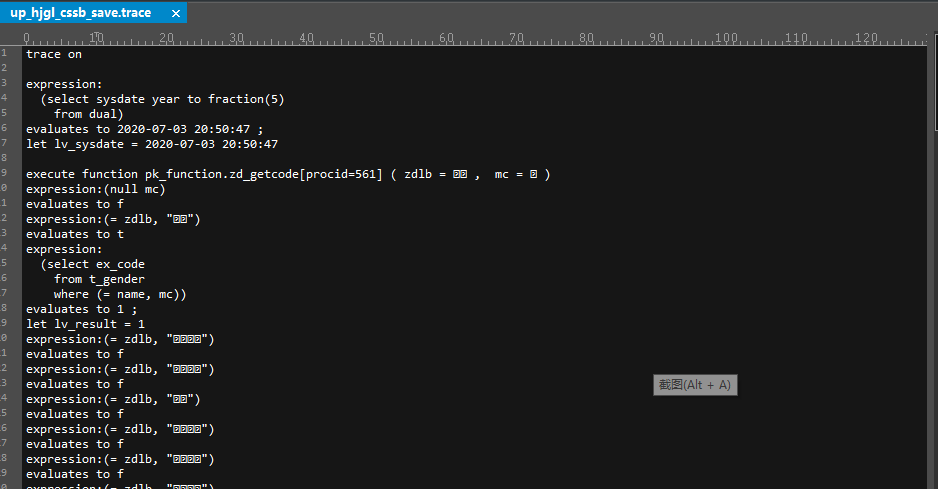938x489 pixels.
Task: Click the "evaluates to t" line
Action: (x=75, y=234)
